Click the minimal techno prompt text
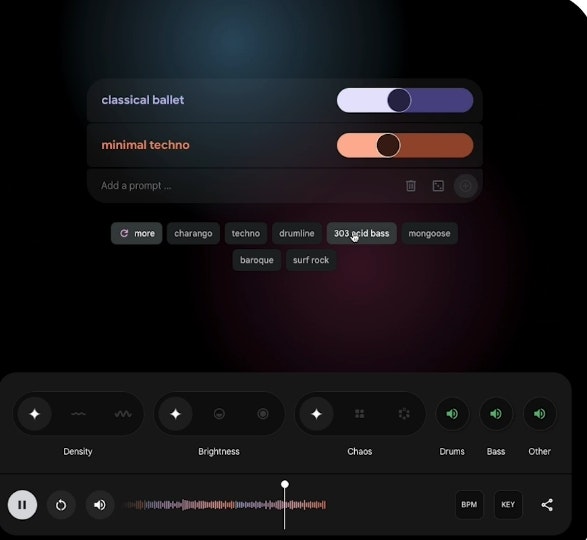 [x=145, y=145]
